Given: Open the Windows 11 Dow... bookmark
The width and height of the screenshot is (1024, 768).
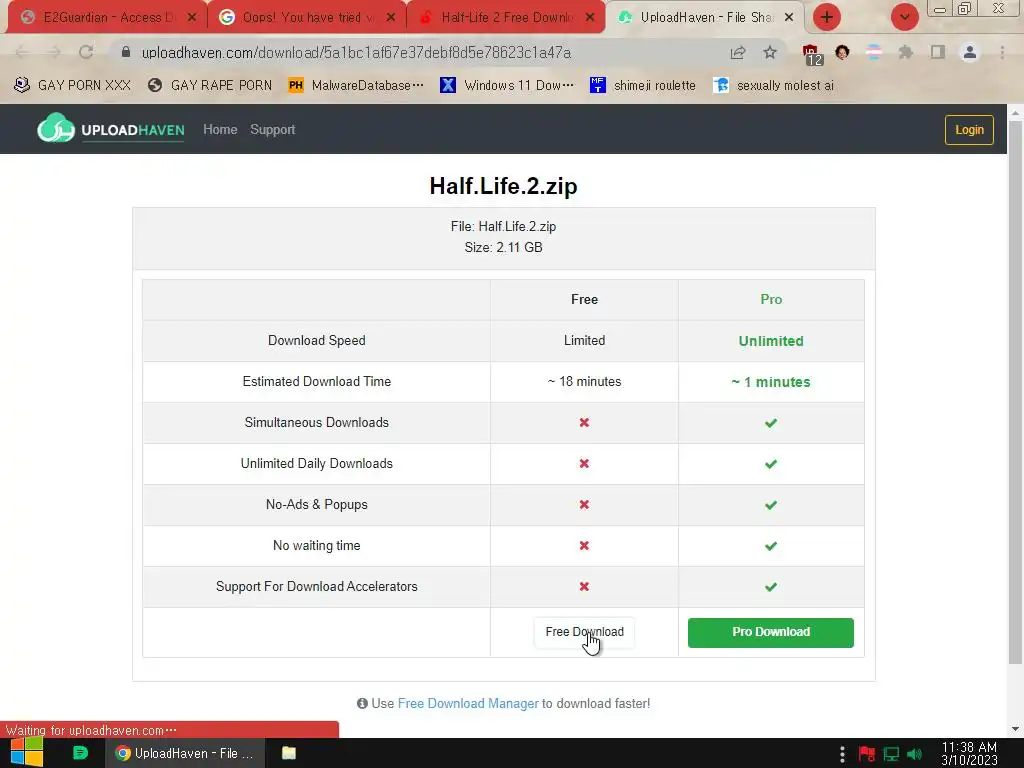Looking at the screenshot, I should [507, 86].
